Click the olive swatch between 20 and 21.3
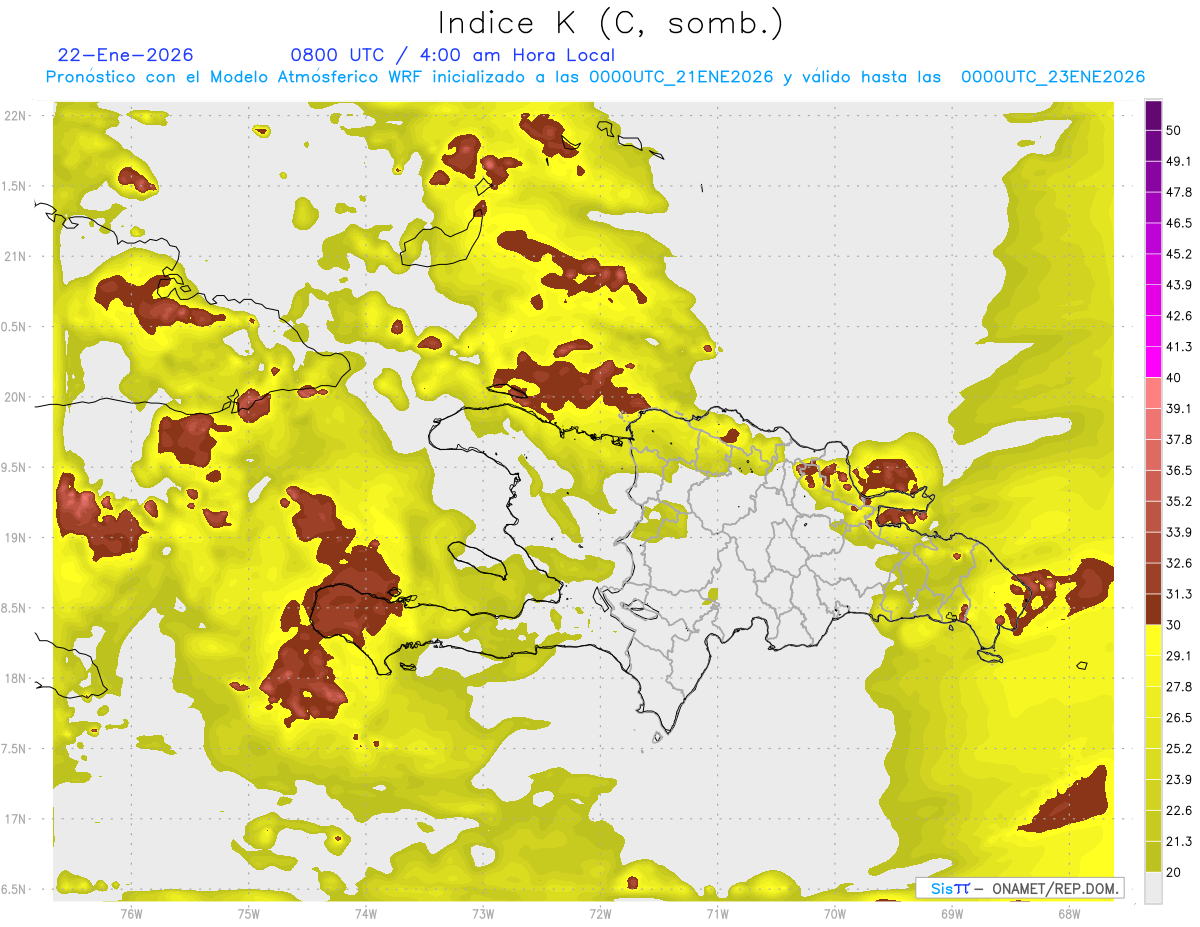The height and width of the screenshot is (927, 1200). click(x=1154, y=857)
